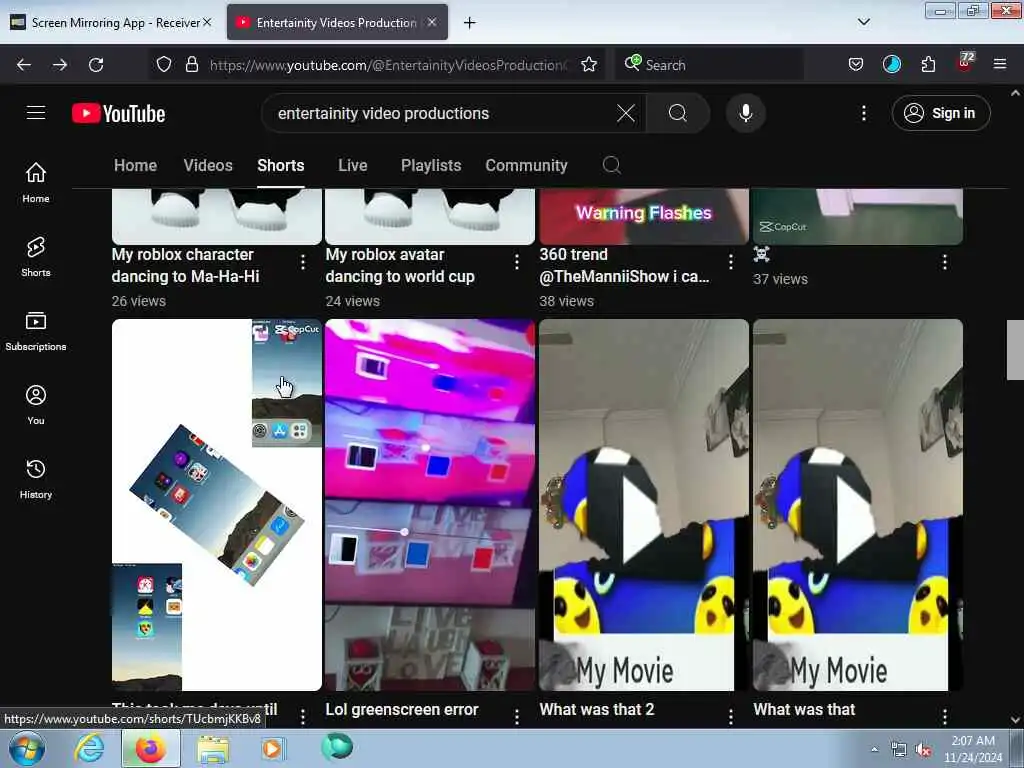The width and height of the screenshot is (1024, 768).
Task: Bookmark this page with the star
Action: pyautogui.click(x=588, y=65)
